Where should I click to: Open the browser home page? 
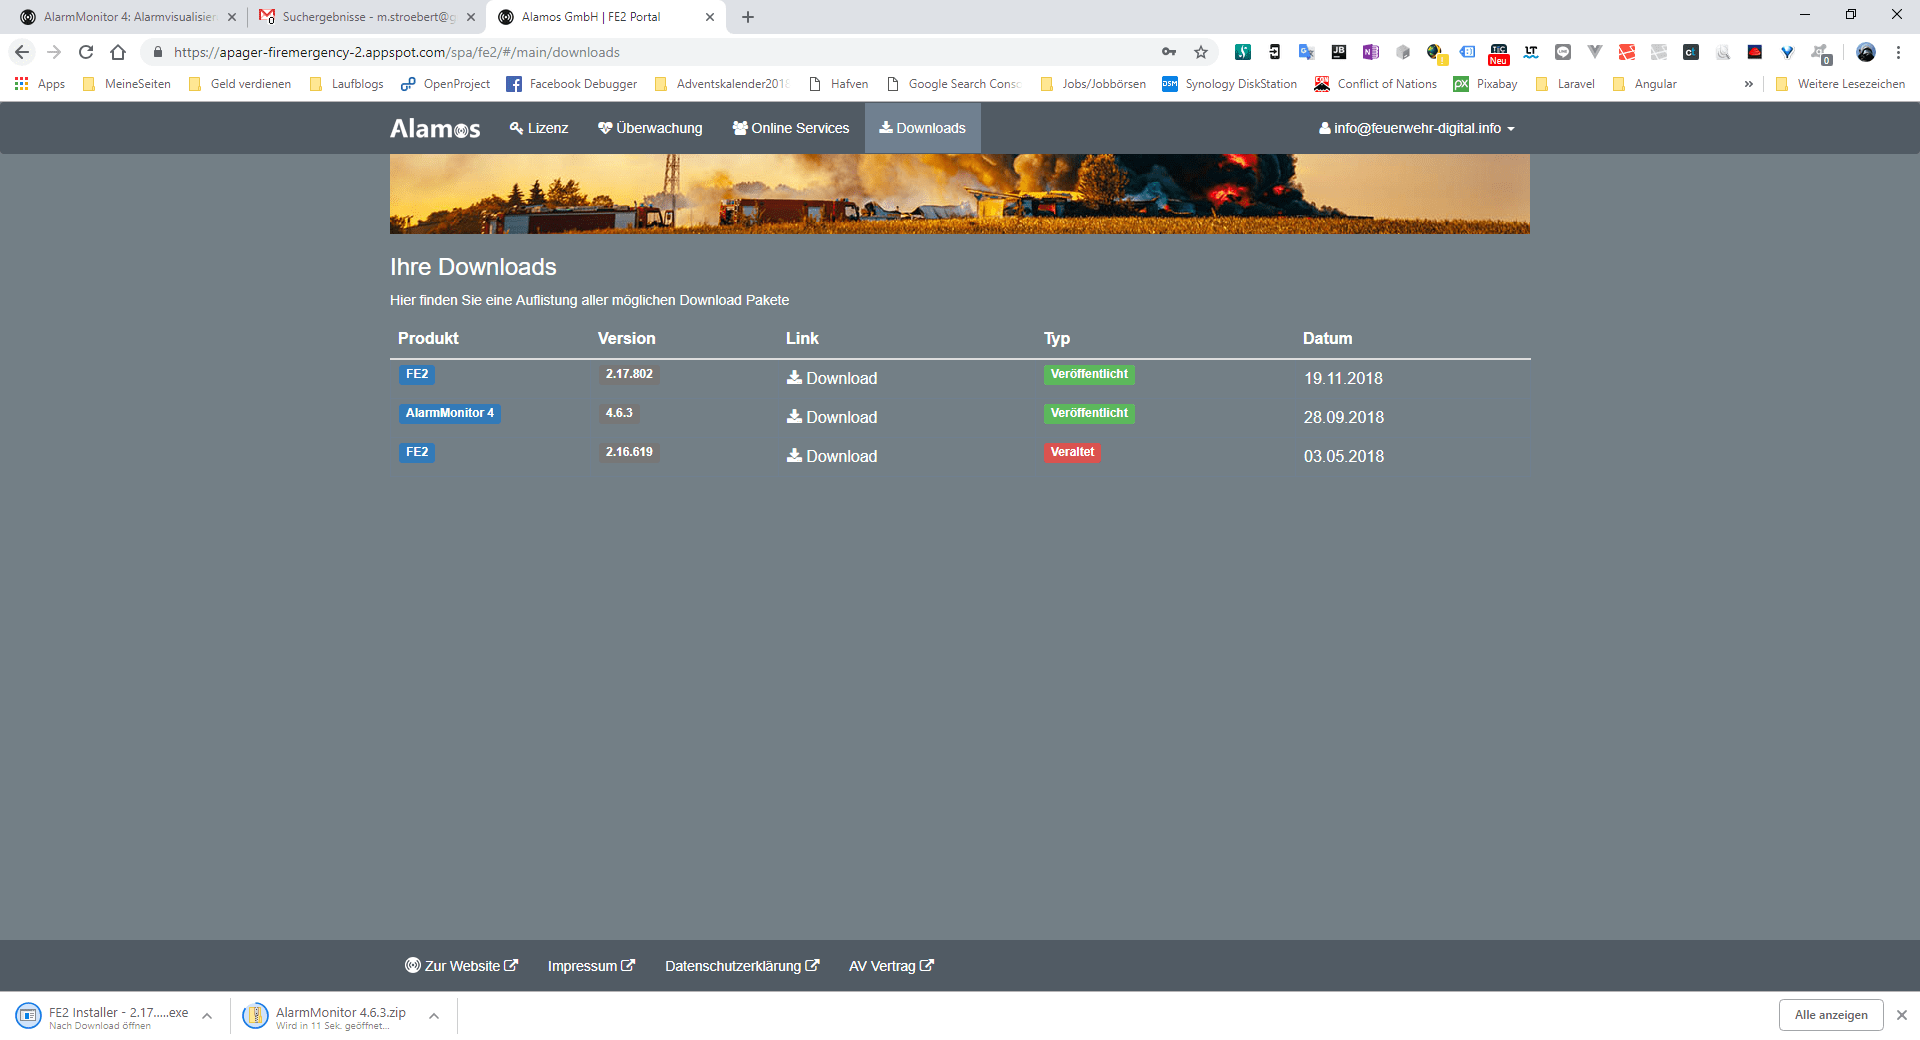pos(118,52)
